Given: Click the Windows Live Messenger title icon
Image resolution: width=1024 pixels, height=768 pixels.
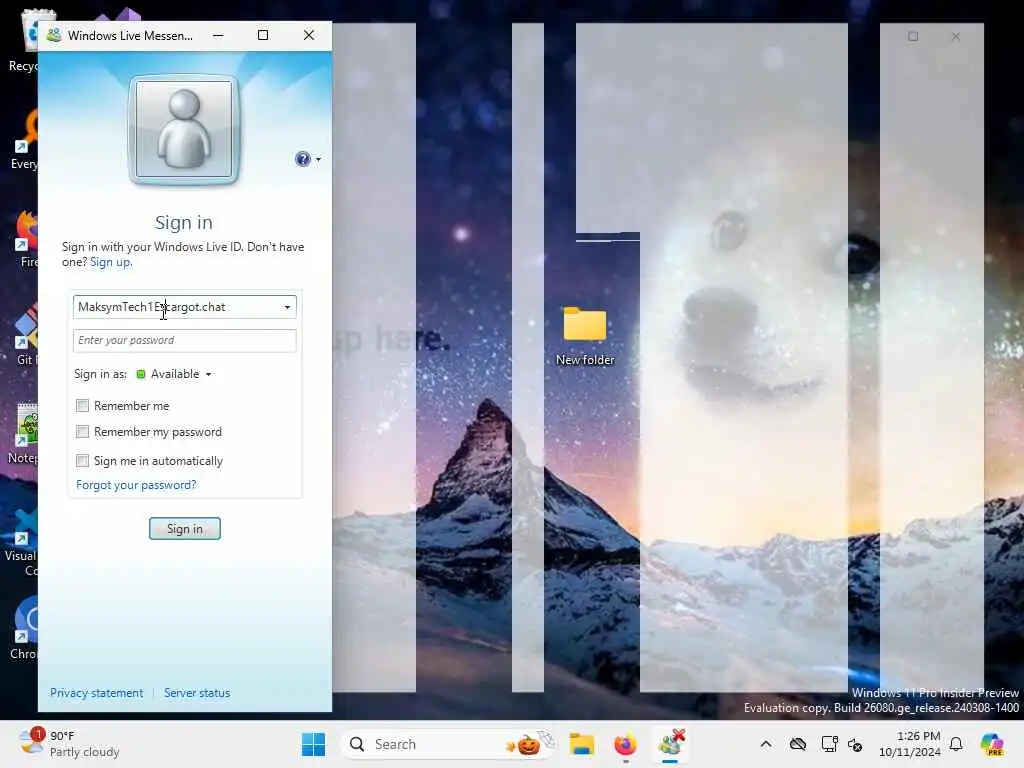Looking at the screenshot, I should pyautogui.click(x=54, y=35).
